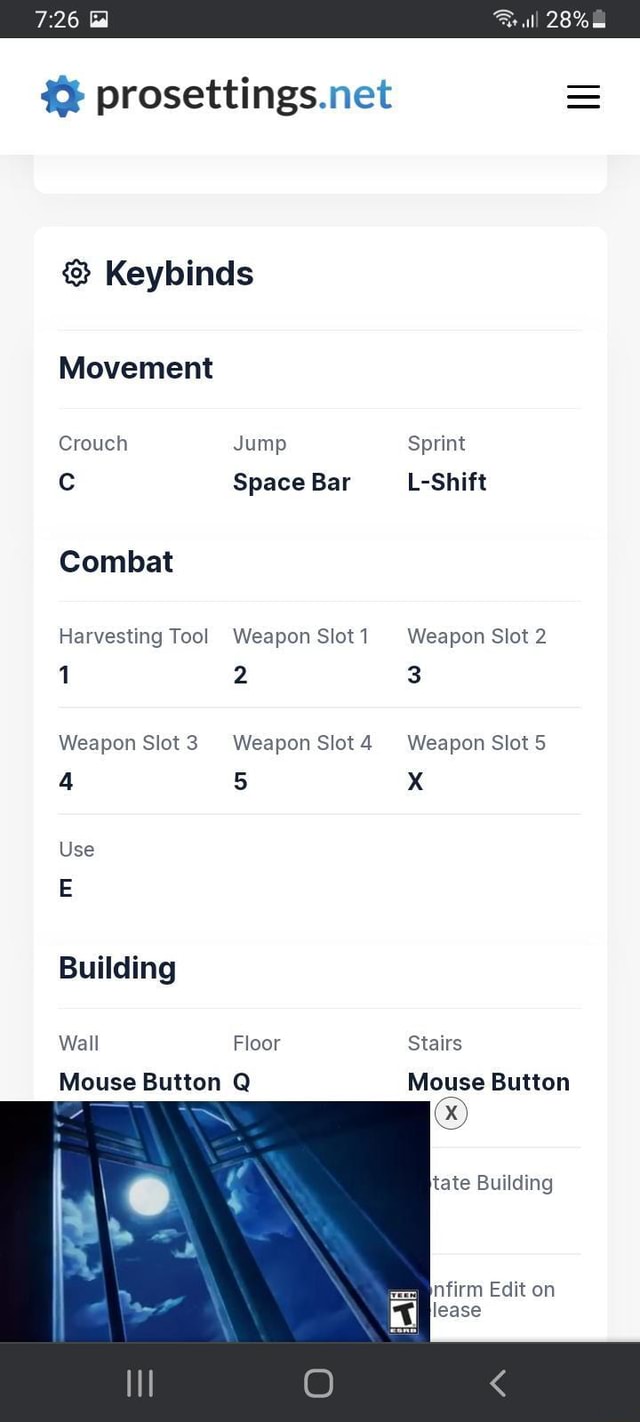The height and width of the screenshot is (1422, 640).
Task: Select the Movement section header
Action: (135, 368)
